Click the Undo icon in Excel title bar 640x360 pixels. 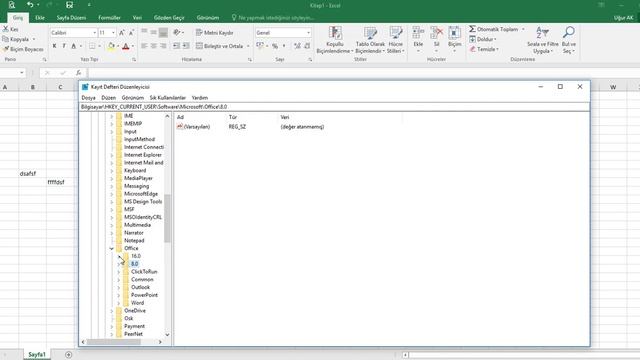pos(30,5)
